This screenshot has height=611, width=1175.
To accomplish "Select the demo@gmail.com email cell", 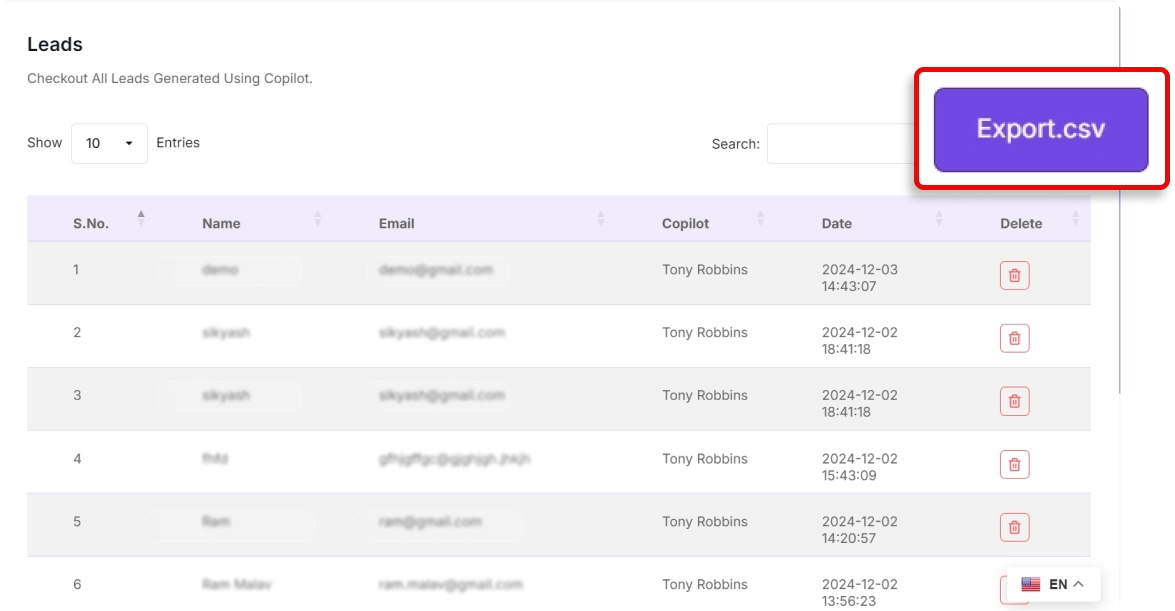I will tap(436, 270).
